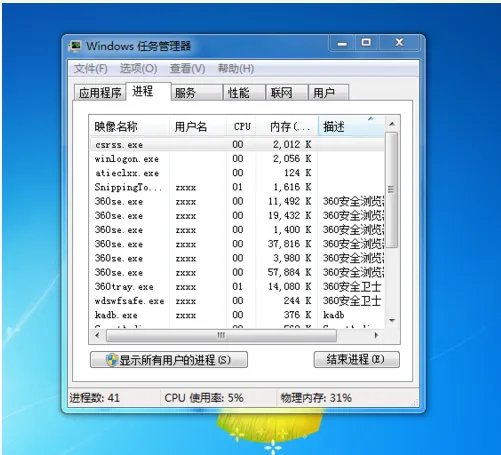This screenshot has height=455, width=501.
Task: Click the 结束进程(E) button
Action: click(356, 359)
